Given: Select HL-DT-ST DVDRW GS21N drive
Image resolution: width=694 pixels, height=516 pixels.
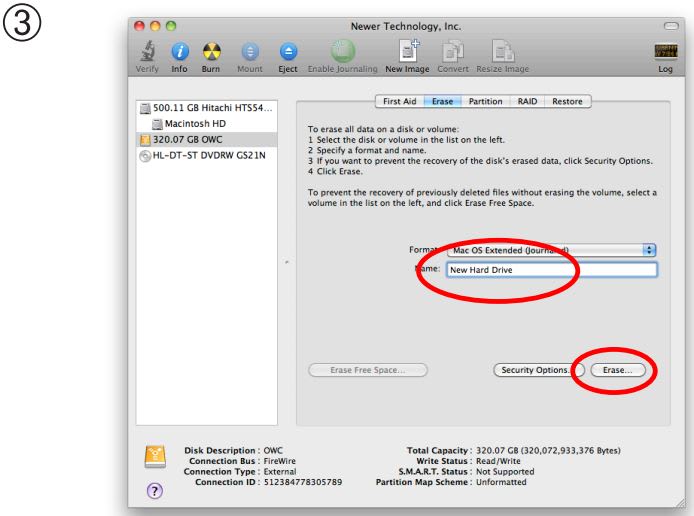Looking at the screenshot, I should tap(207, 156).
